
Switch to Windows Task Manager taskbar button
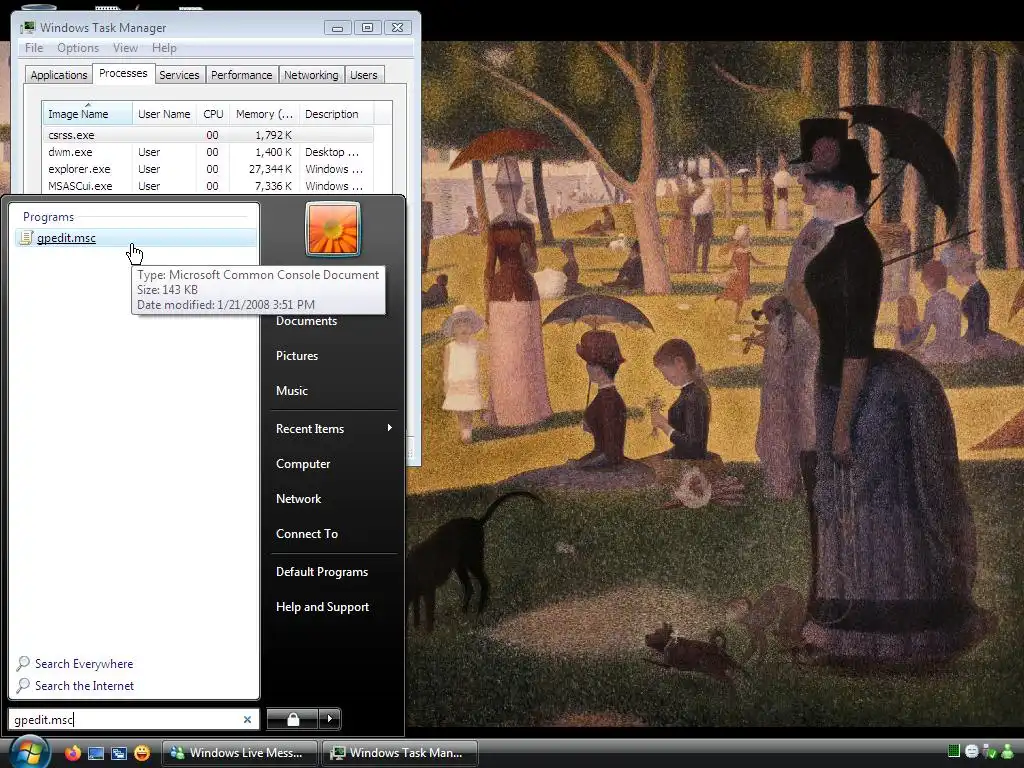tap(400, 753)
